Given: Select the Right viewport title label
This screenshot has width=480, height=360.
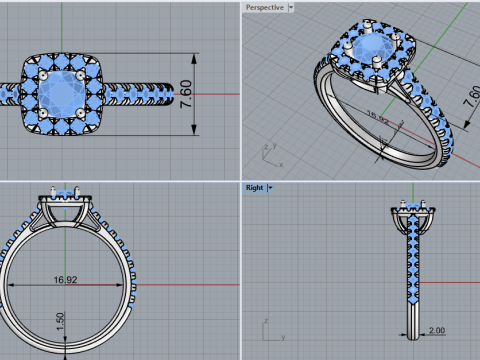Looking at the screenshot, I should pos(254,188).
